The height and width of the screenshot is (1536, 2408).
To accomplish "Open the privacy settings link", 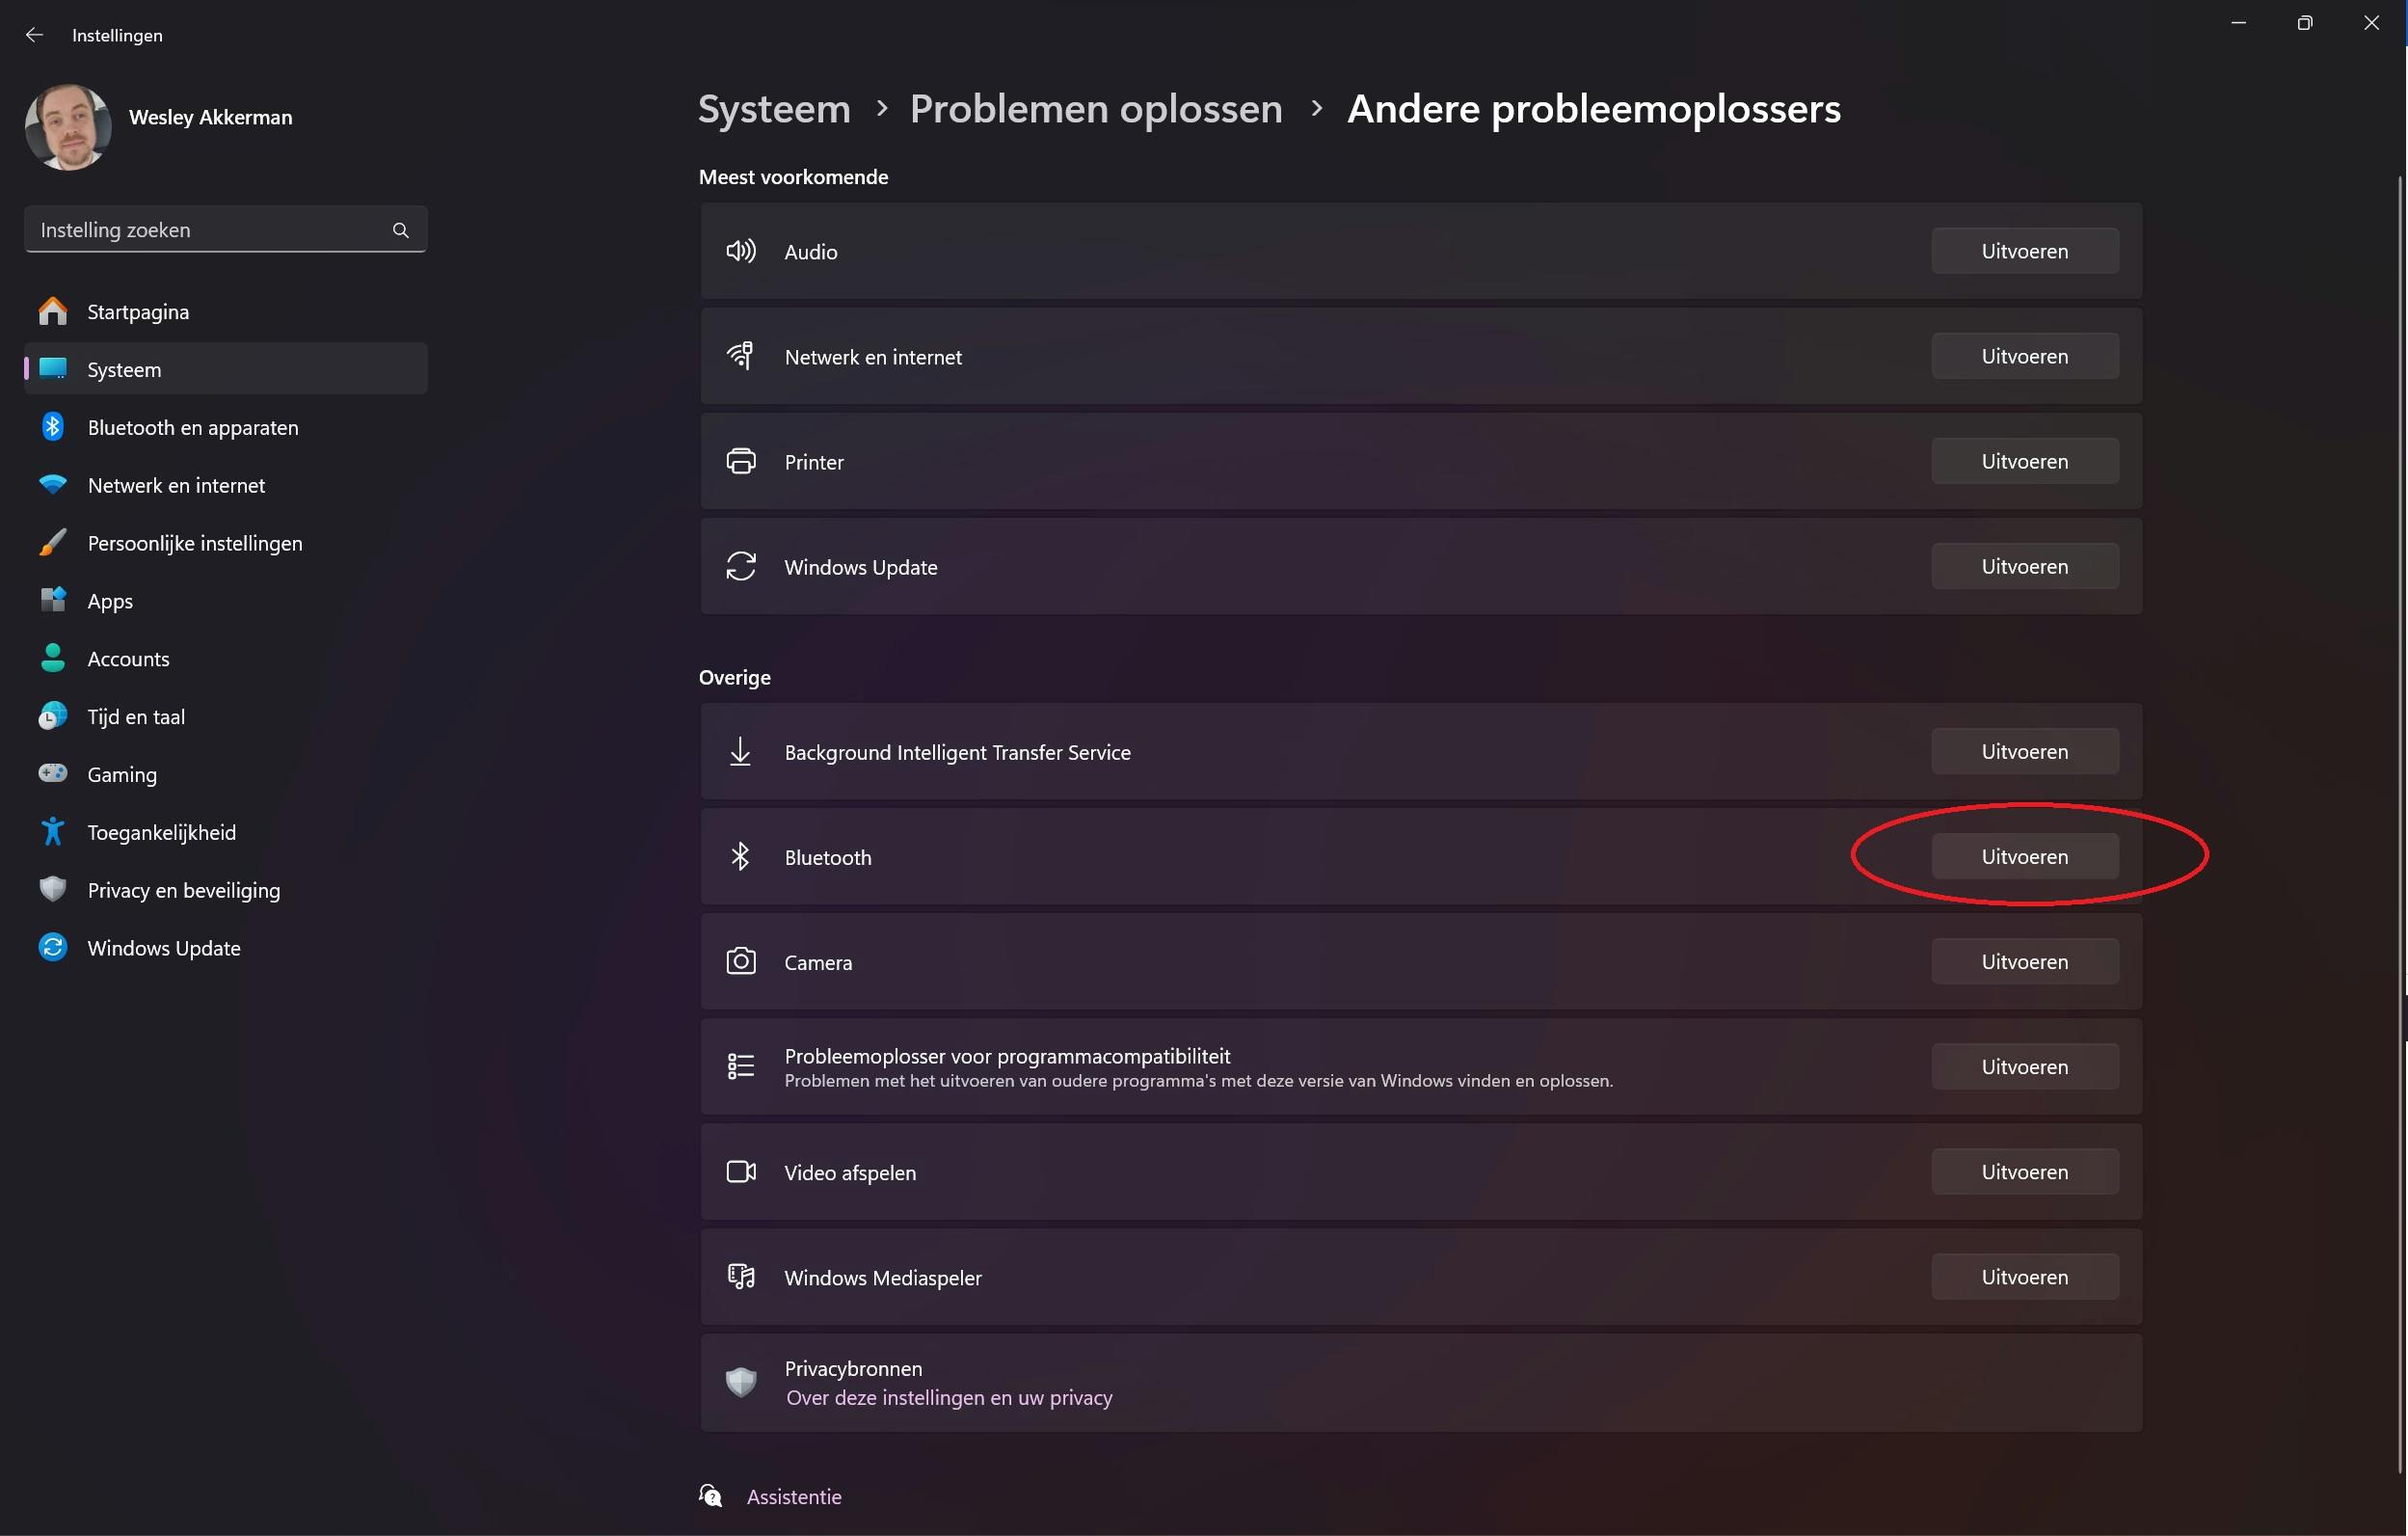I will [948, 1398].
